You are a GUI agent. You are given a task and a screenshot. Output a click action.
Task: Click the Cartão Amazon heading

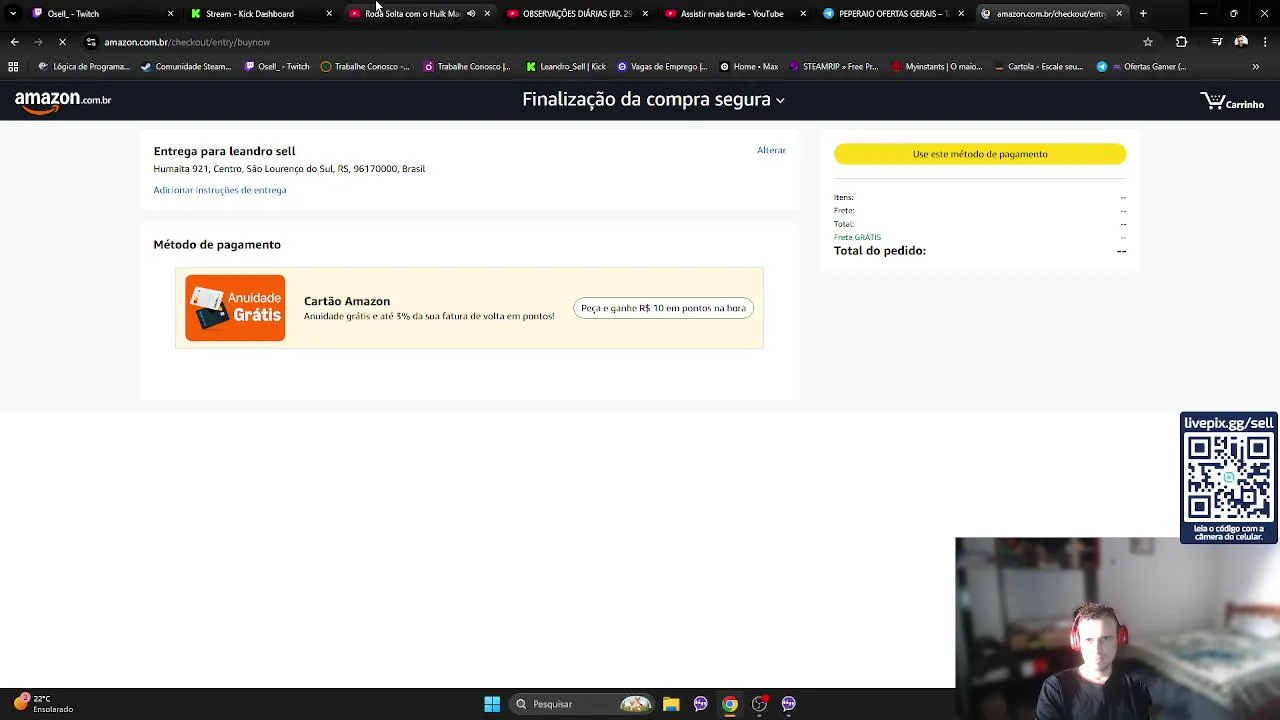click(347, 301)
